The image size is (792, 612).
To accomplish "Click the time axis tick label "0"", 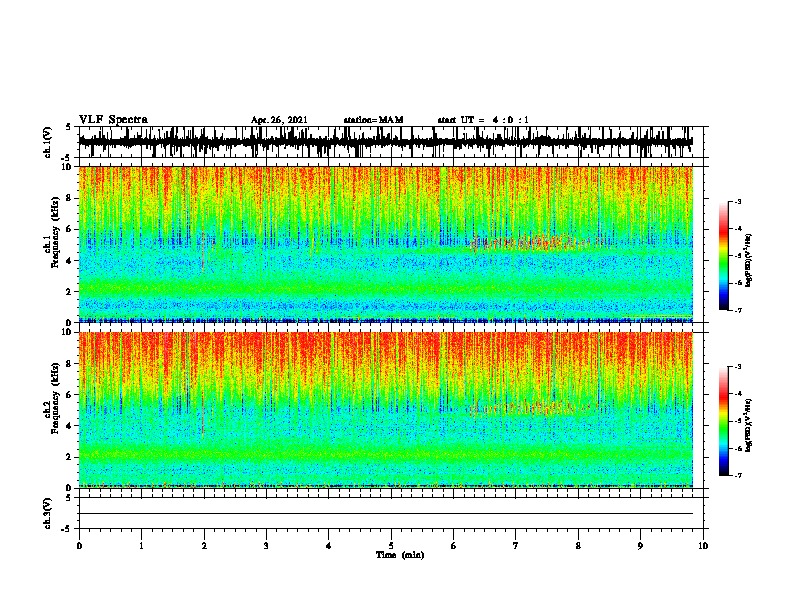I will [79, 546].
